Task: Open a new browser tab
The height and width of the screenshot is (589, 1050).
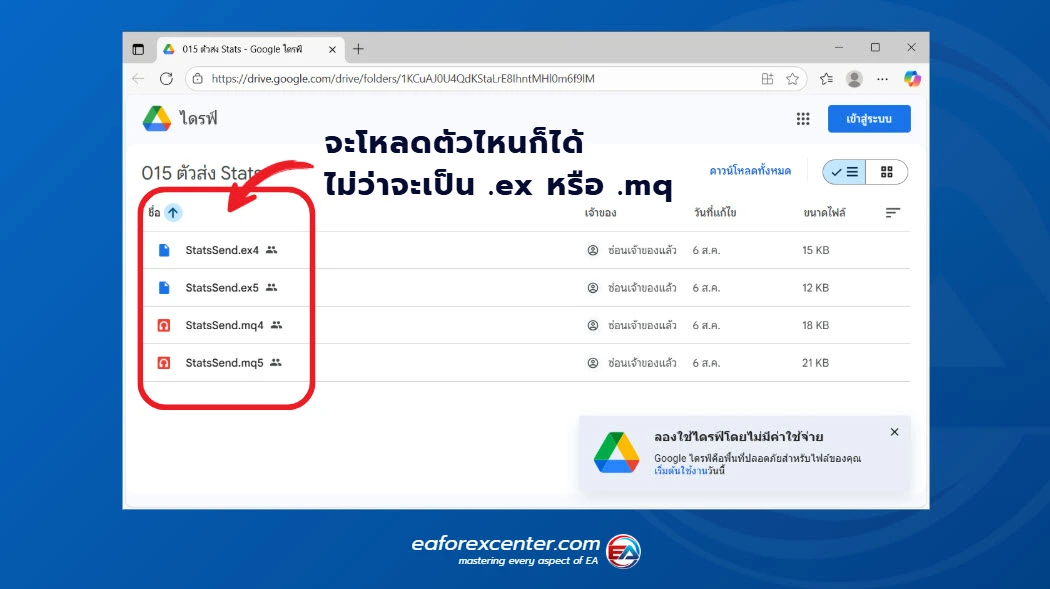Action: [358, 49]
